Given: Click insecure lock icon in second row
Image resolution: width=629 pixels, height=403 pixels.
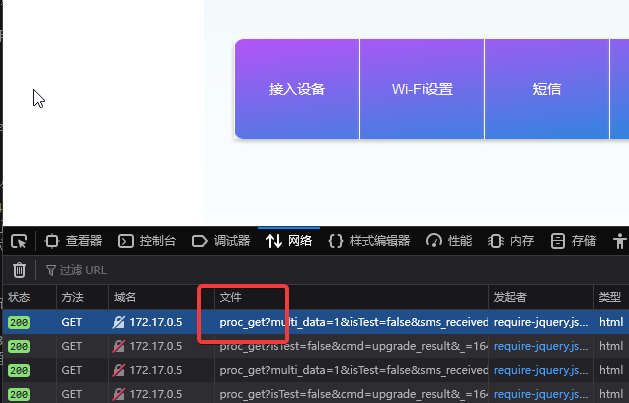Looking at the screenshot, I should 118,346.
